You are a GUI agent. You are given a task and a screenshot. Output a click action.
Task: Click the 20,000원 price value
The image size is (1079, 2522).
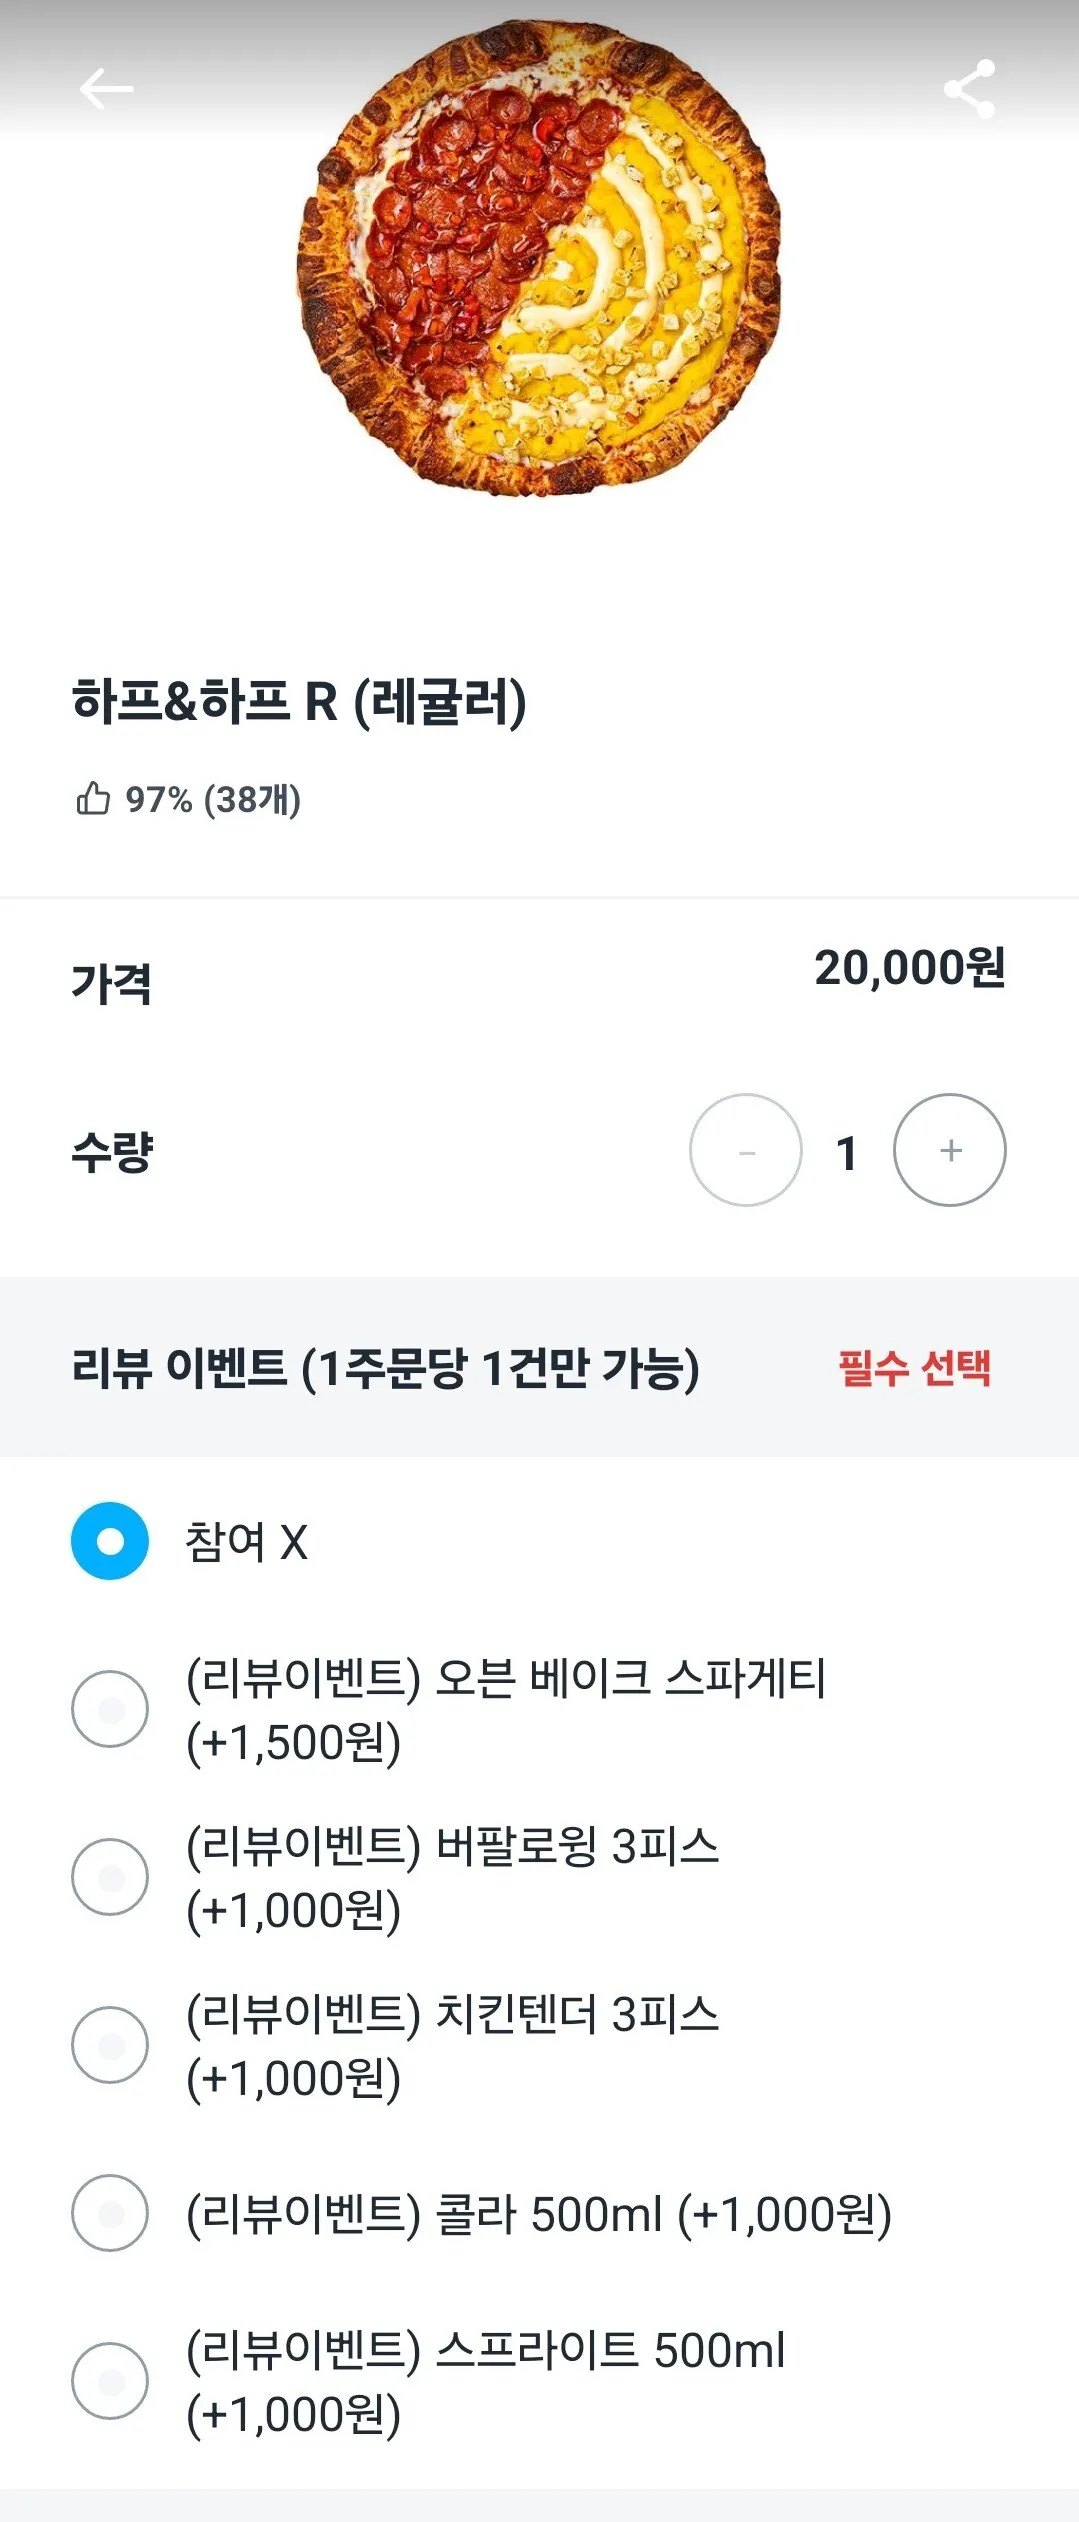click(909, 967)
